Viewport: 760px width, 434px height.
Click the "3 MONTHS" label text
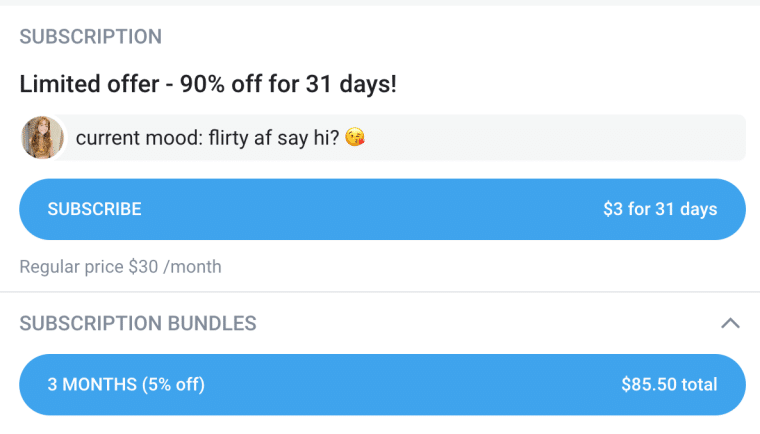(92, 385)
